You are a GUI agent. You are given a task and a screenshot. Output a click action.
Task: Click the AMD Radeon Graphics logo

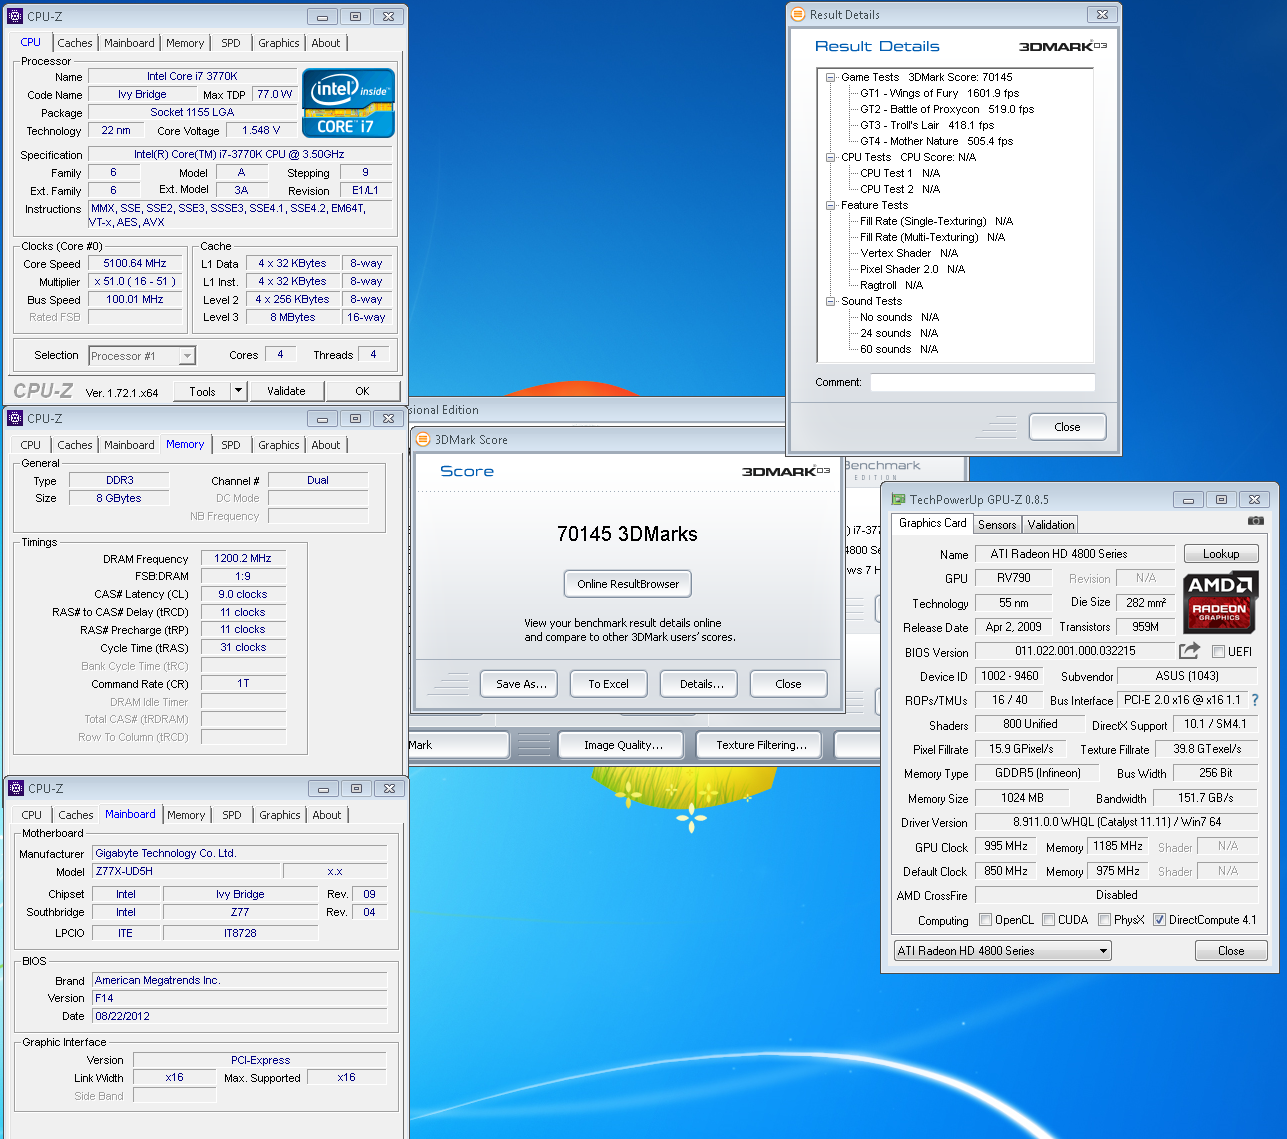pos(1219,601)
